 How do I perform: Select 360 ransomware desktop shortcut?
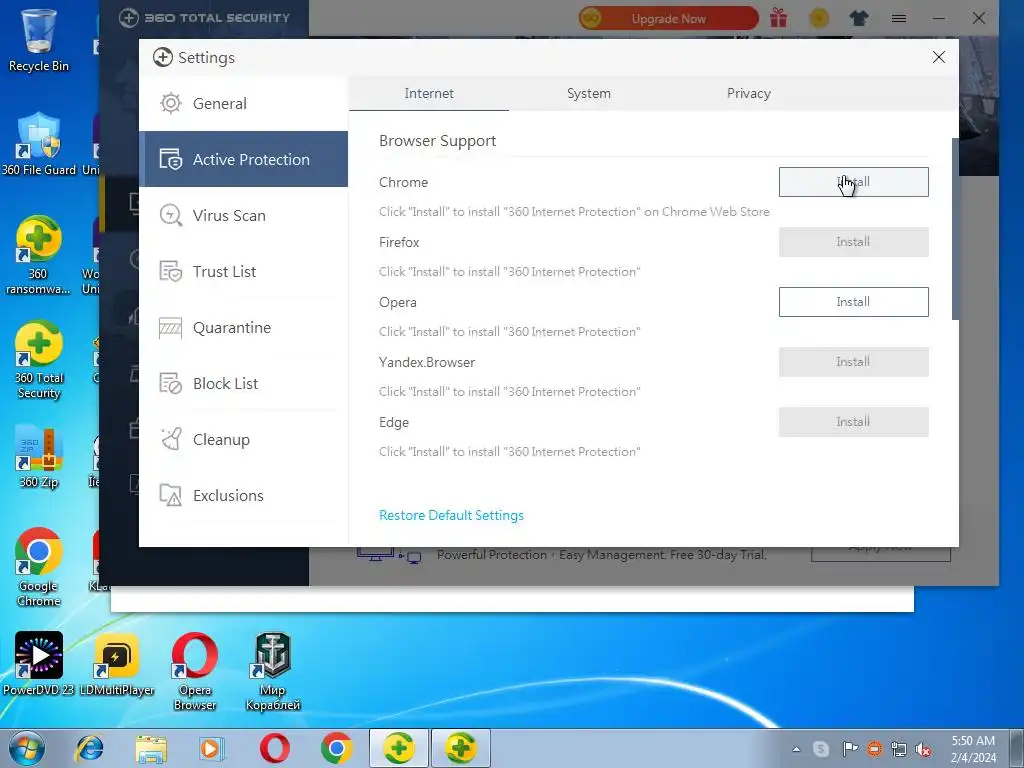(x=39, y=255)
